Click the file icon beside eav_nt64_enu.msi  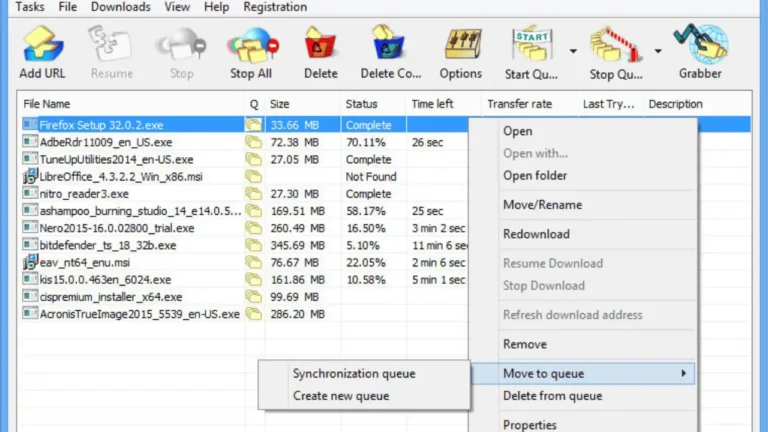(30, 262)
